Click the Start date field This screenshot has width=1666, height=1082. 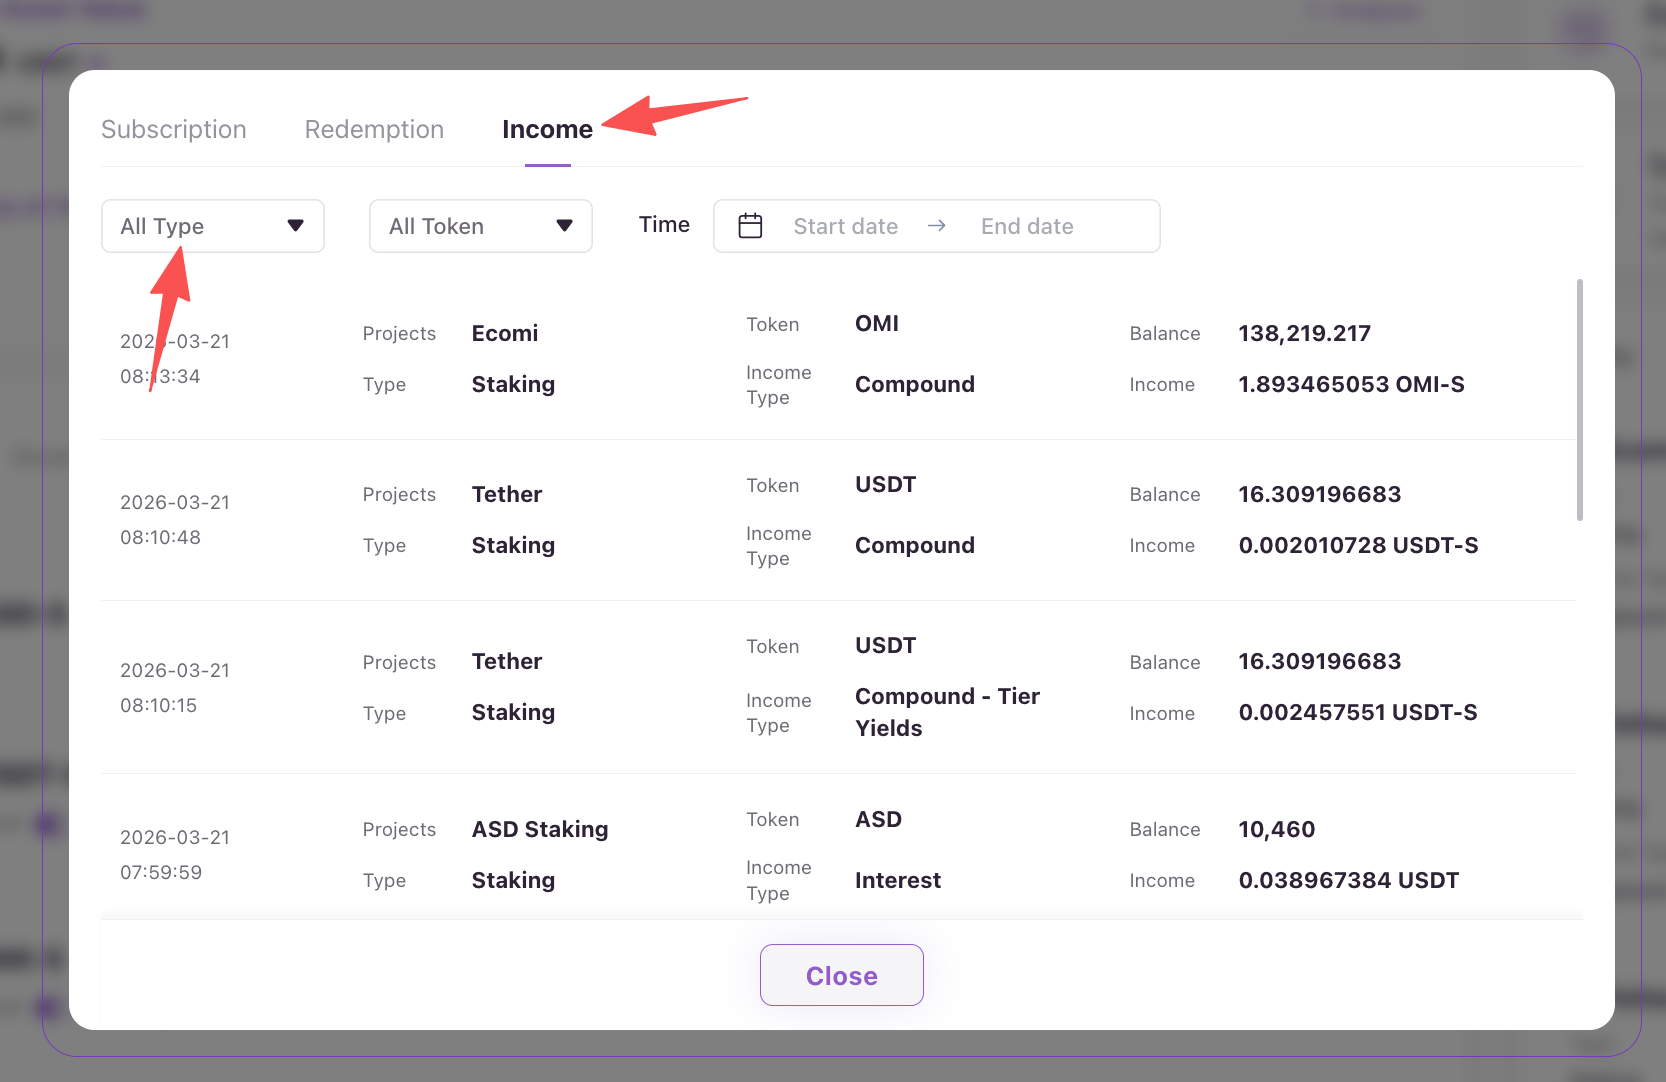click(x=845, y=227)
